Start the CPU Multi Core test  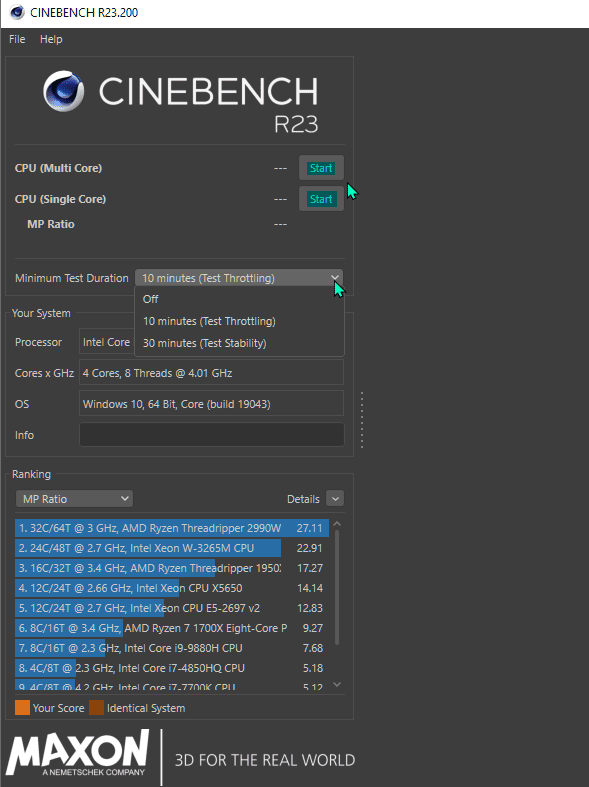pos(321,168)
